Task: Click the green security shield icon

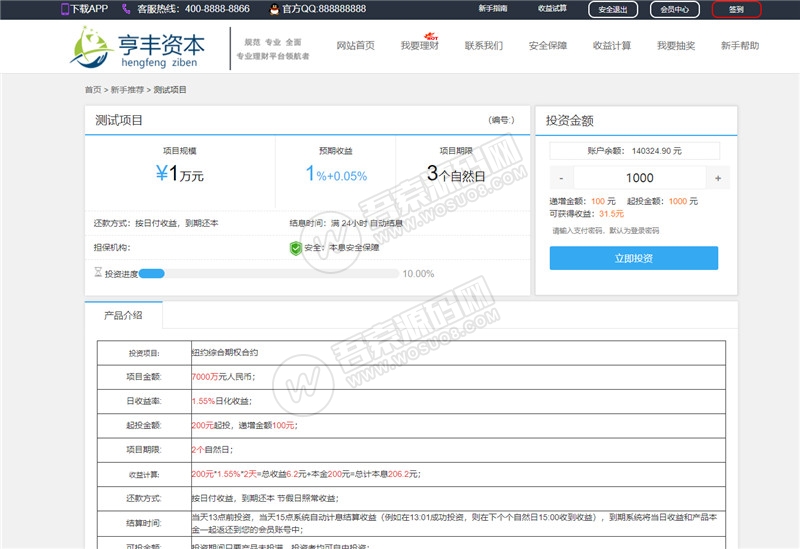Action: [295, 247]
